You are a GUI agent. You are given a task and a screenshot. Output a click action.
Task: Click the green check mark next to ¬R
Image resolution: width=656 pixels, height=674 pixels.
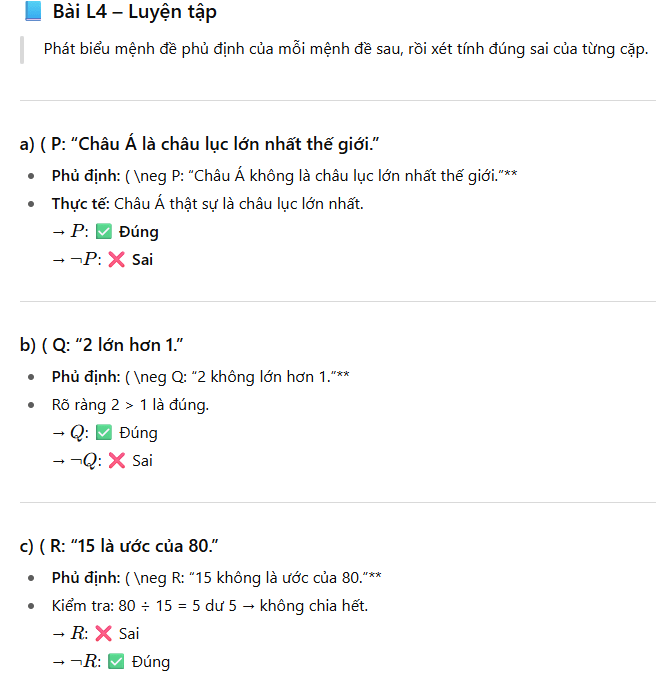point(116,662)
